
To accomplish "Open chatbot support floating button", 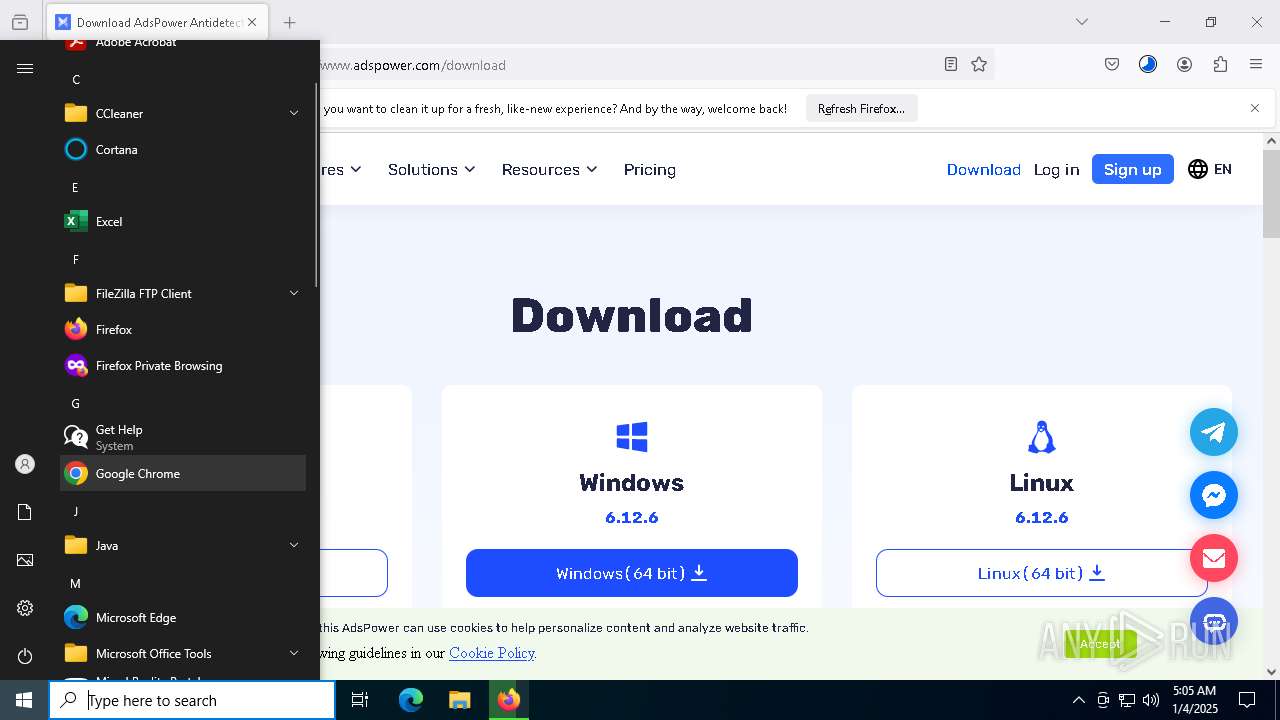I will click(1214, 621).
